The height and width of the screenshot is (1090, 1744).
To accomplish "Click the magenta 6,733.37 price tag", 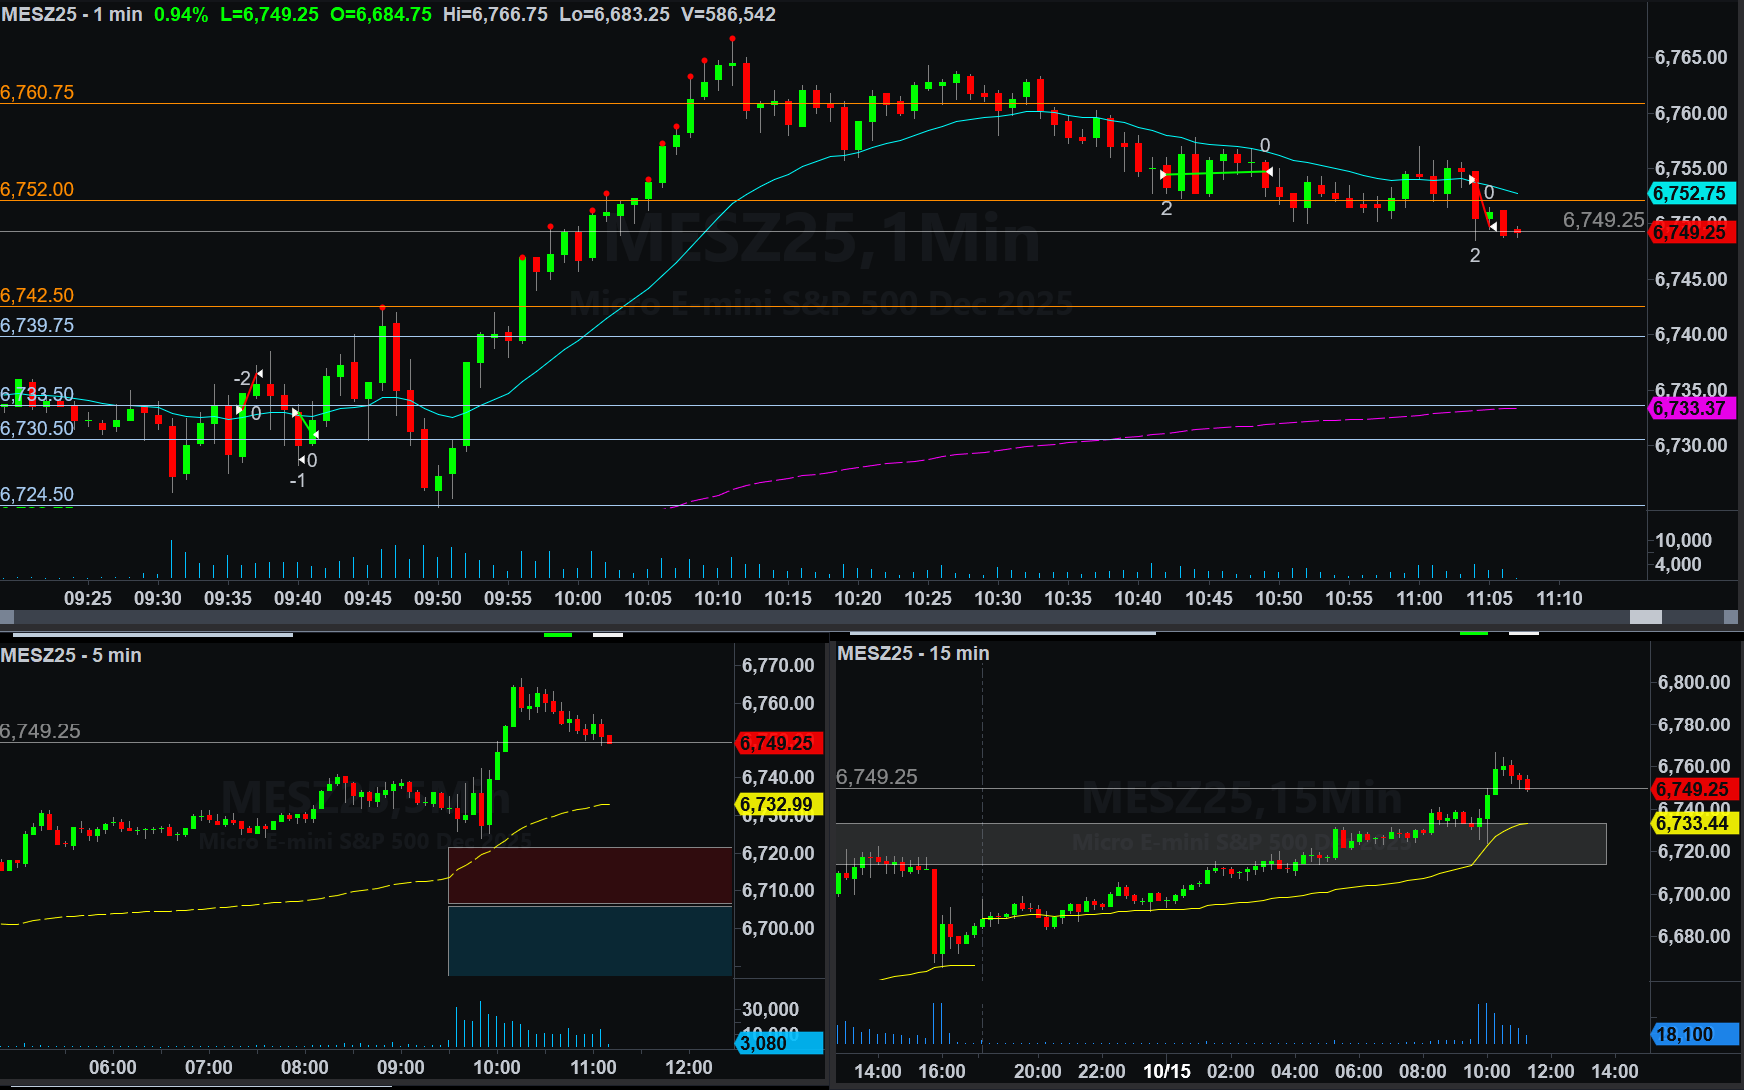I will click(x=1690, y=408).
